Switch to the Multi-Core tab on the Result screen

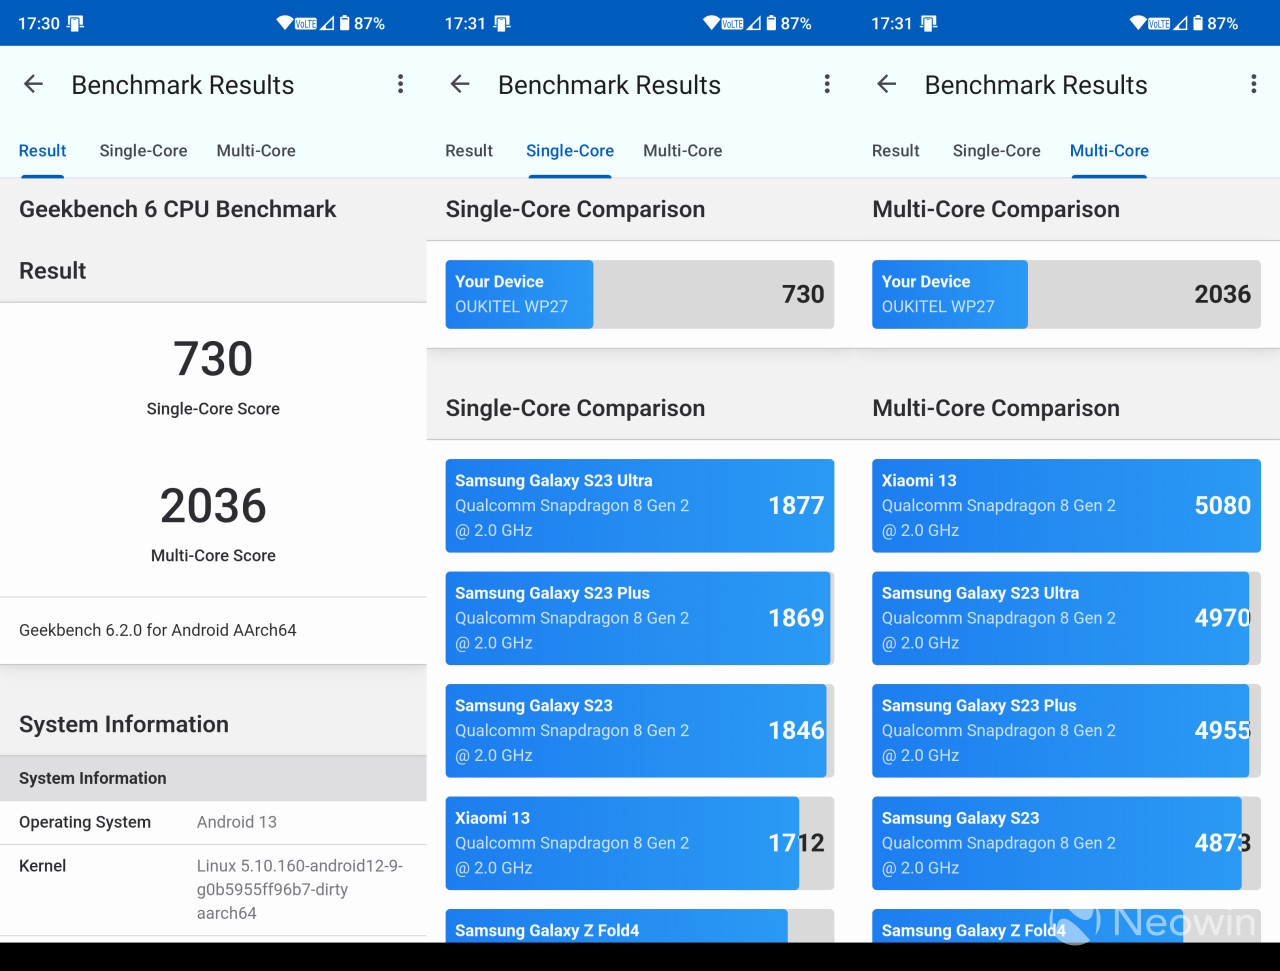256,151
